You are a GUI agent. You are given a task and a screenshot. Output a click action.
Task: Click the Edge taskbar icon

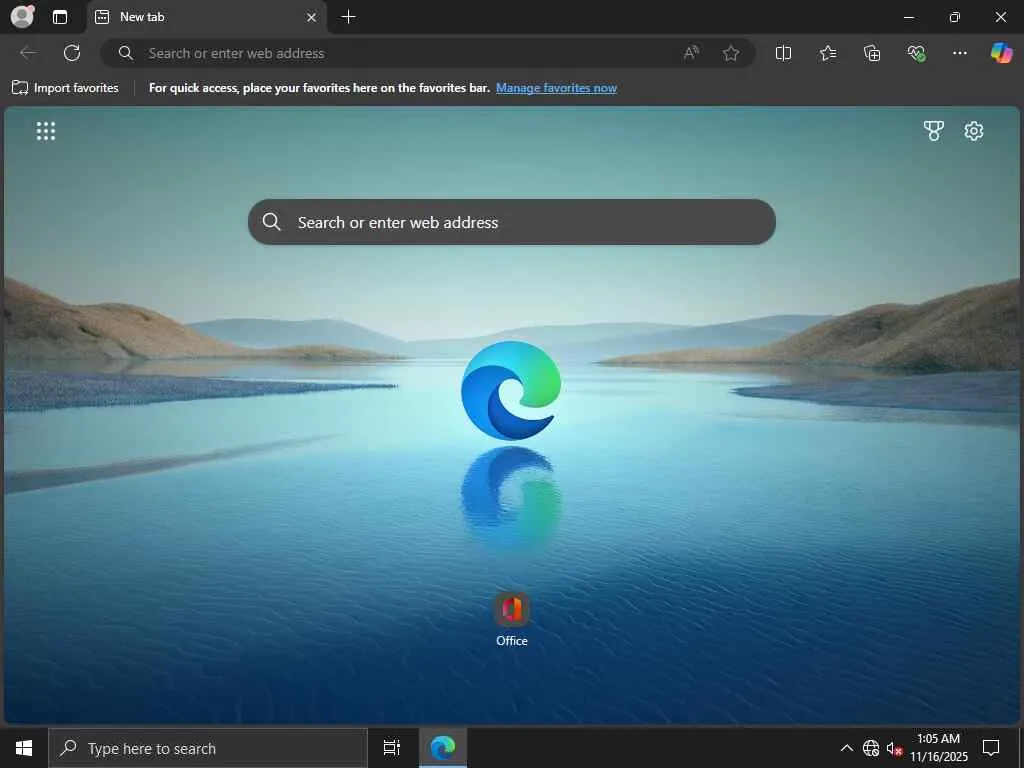click(x=443, y=748)
